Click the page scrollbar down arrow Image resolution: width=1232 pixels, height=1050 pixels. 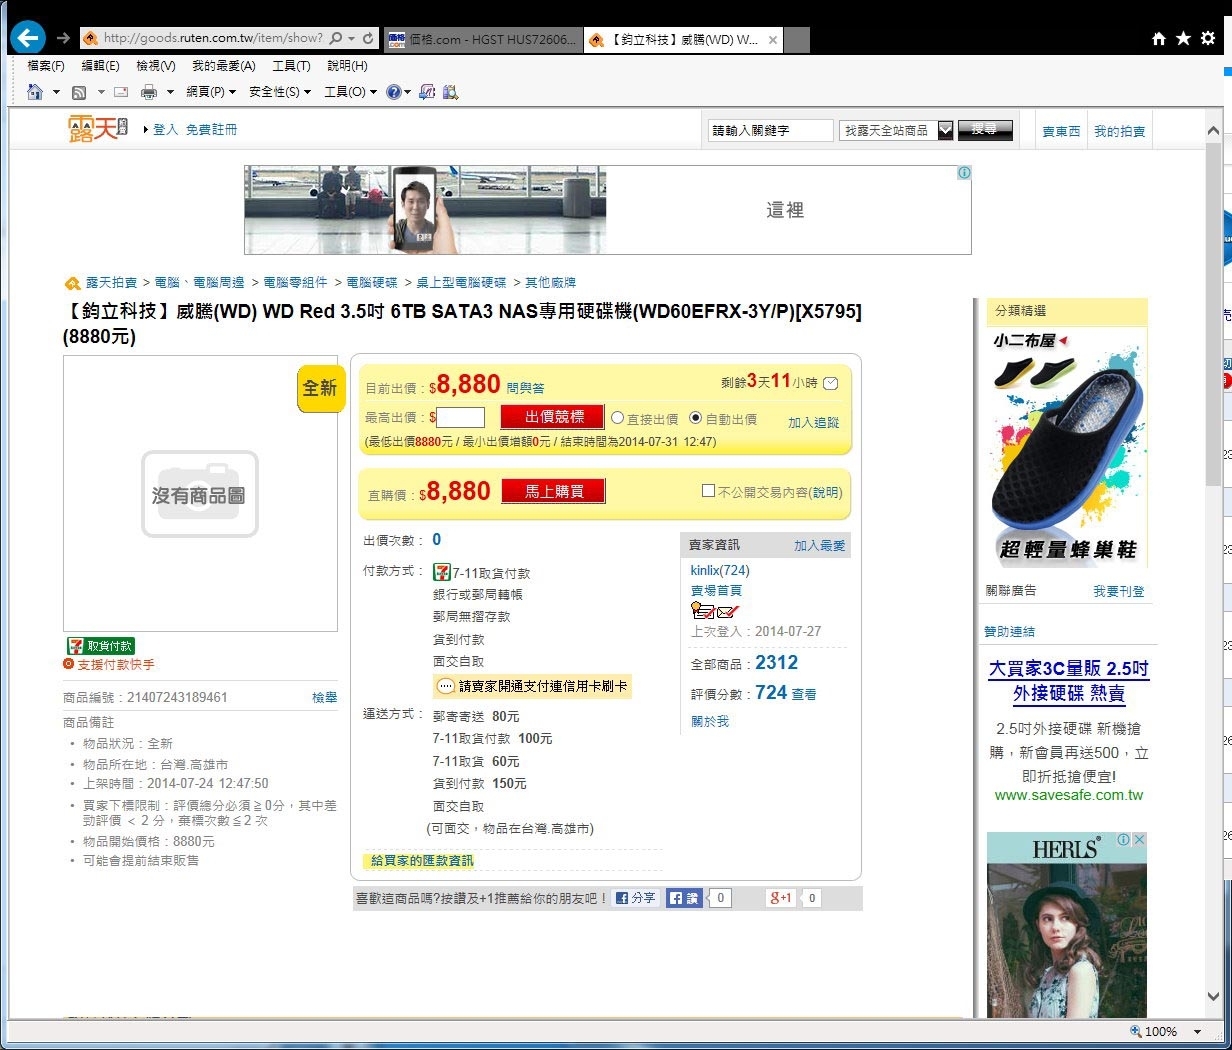pyautogui.click(x=1213, y=997)
